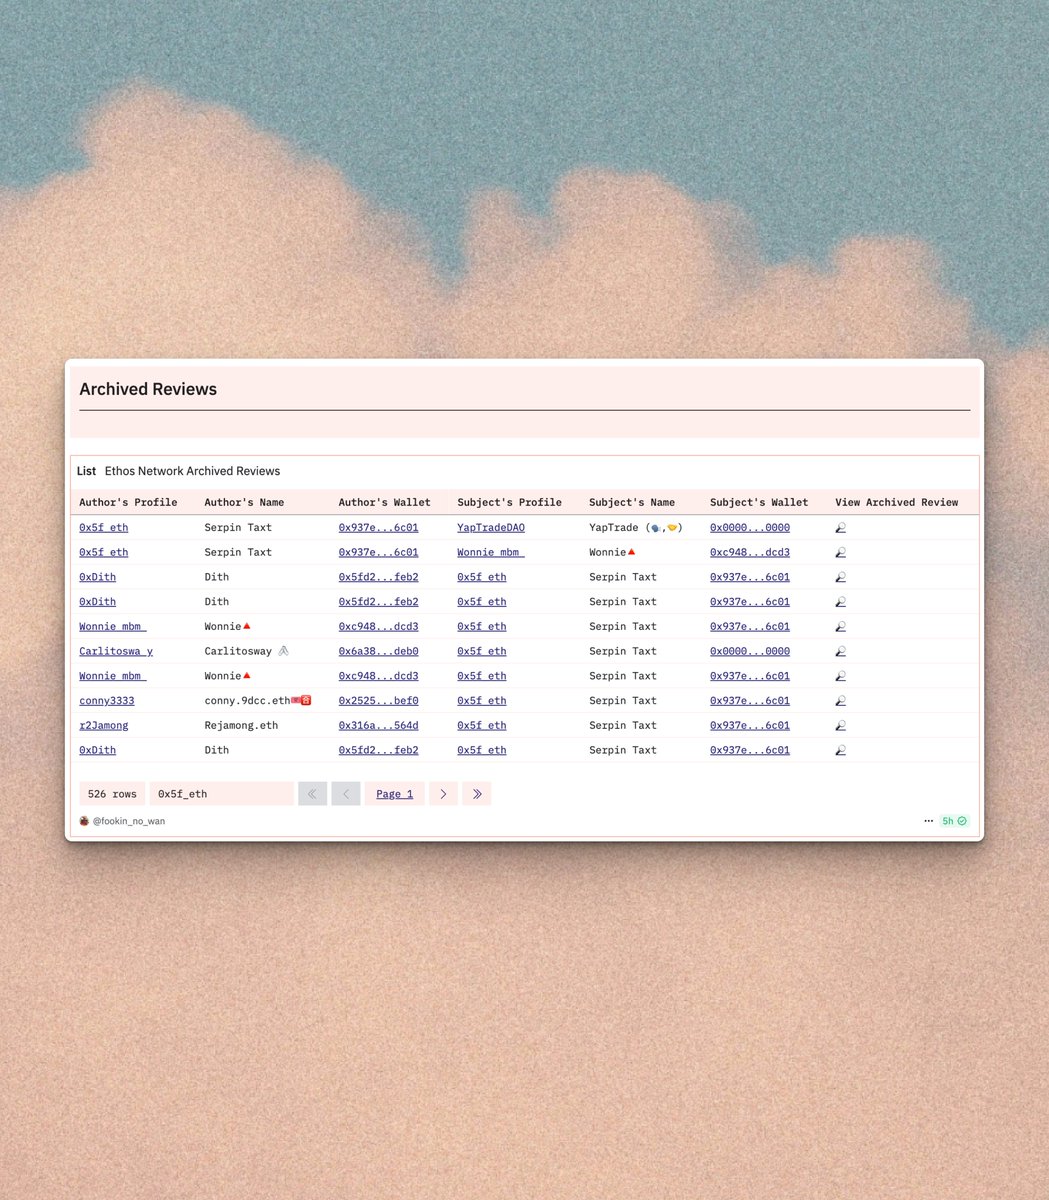
Task: Open subject wallet 0xc948...dcd3 link
Action: pyautogui.click(x=750, y=552)
